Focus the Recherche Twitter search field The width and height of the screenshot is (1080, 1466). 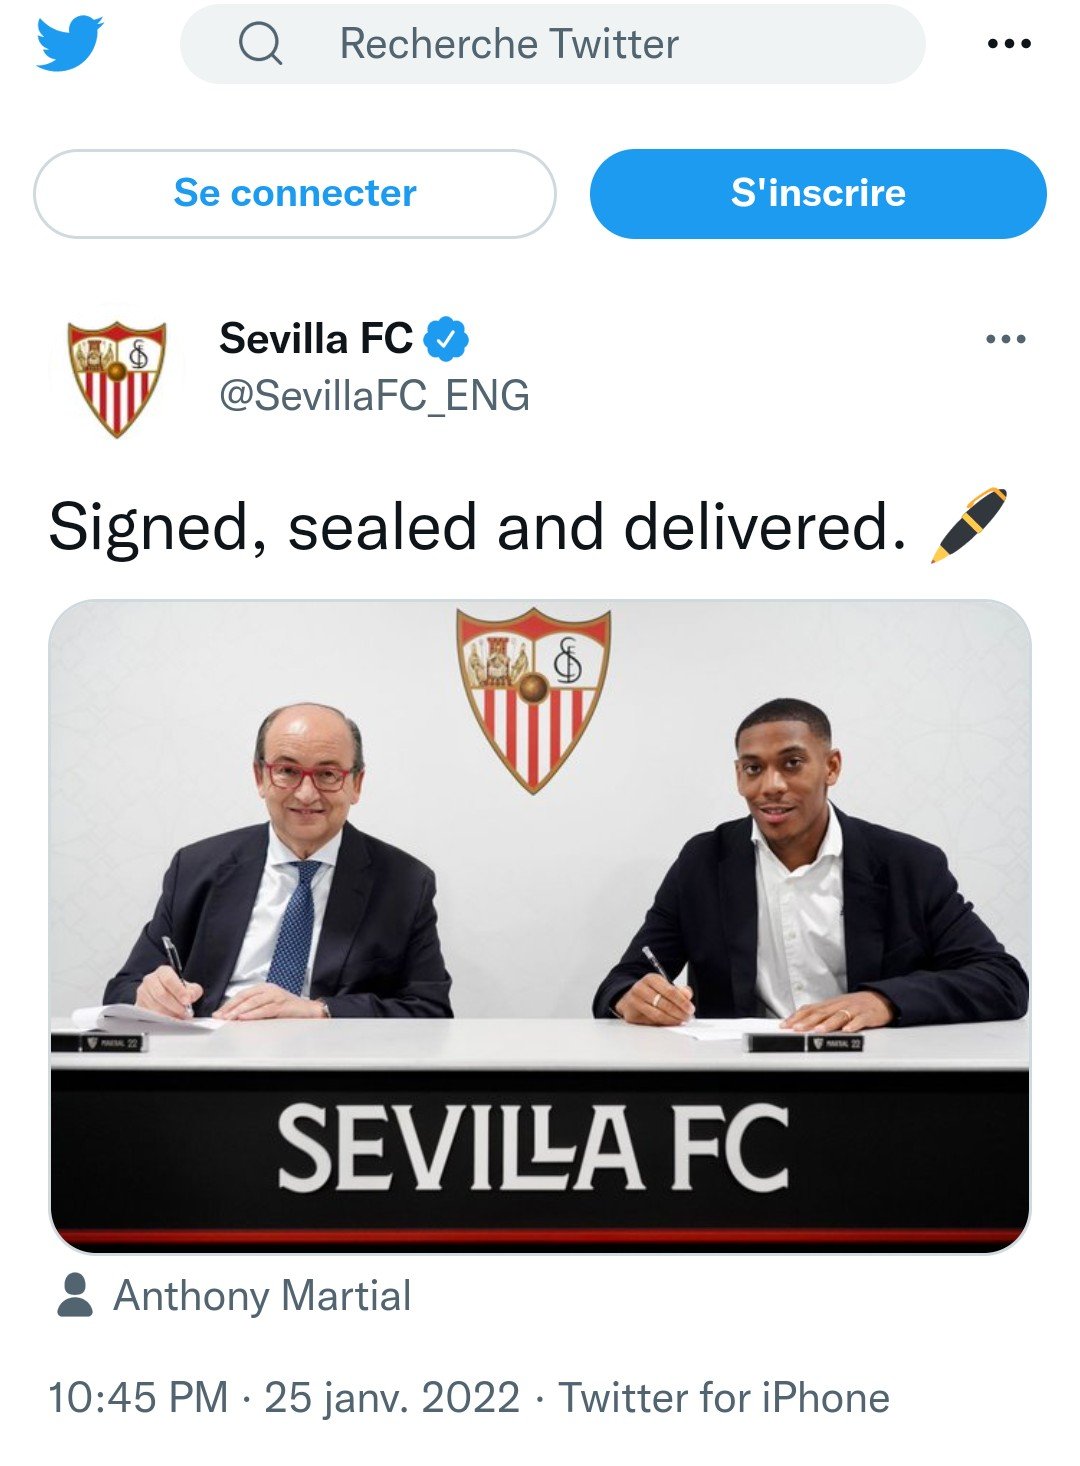coord(600,44)
